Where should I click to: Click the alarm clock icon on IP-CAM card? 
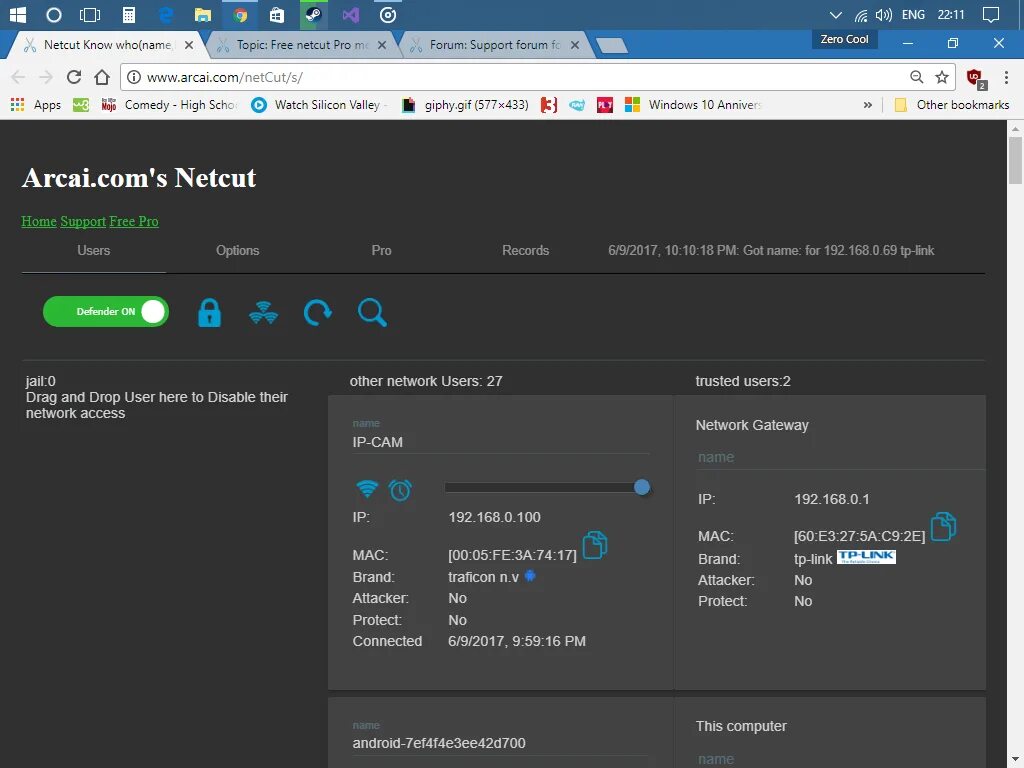click(400, 490)
